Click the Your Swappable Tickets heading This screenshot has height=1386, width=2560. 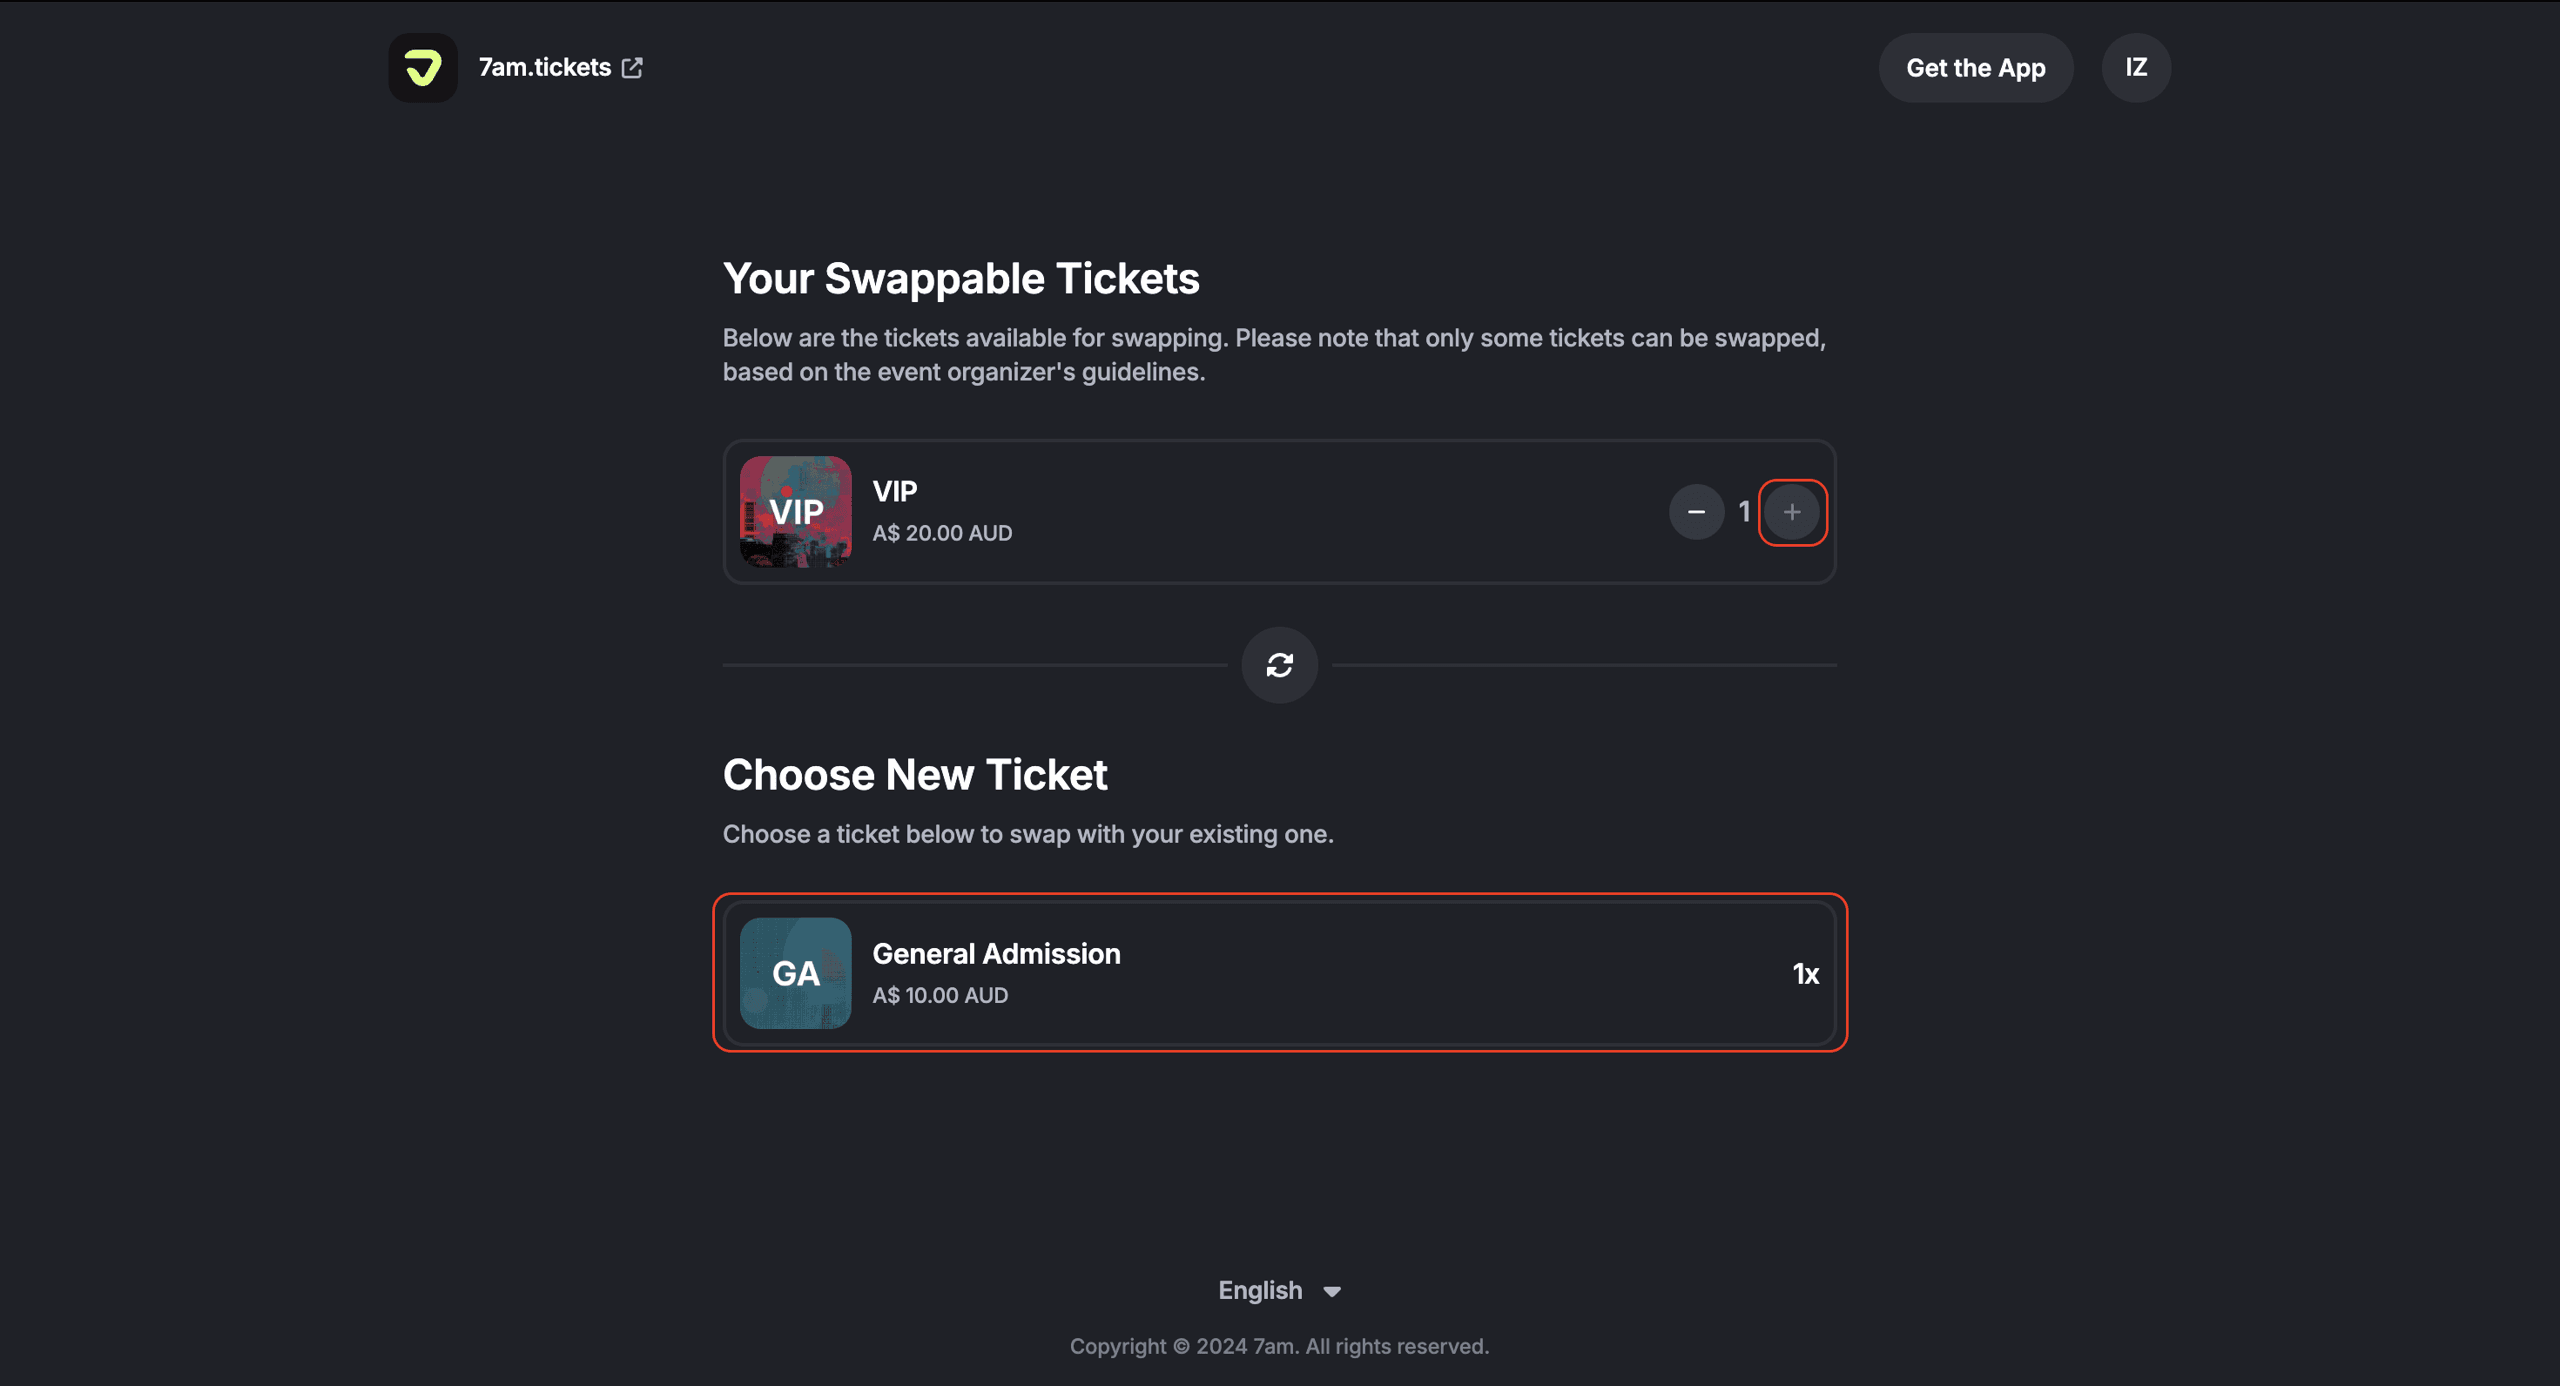[960, 278]
